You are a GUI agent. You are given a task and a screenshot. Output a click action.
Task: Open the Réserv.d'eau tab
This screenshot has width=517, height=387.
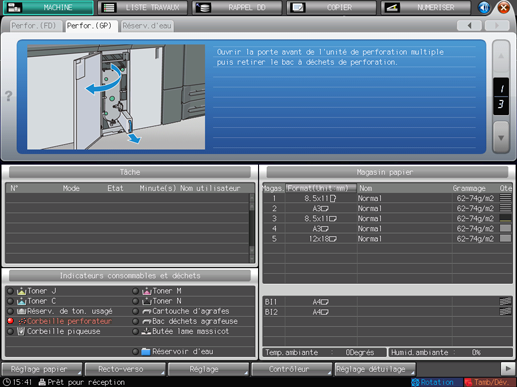pyautogui.click(x=147, y=26)
